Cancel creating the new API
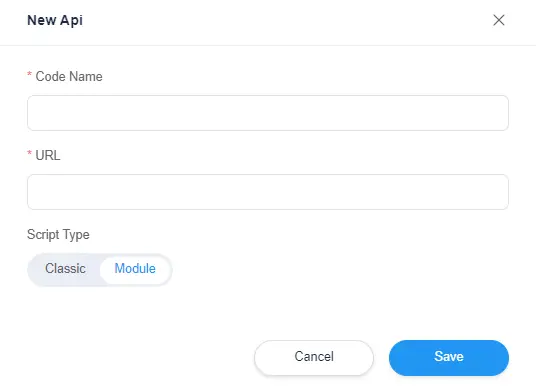 [x=314, y=357]
